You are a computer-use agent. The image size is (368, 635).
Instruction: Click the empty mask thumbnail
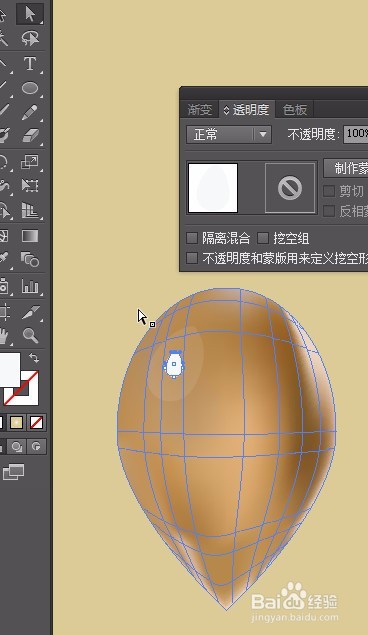[x=290, y=188]
